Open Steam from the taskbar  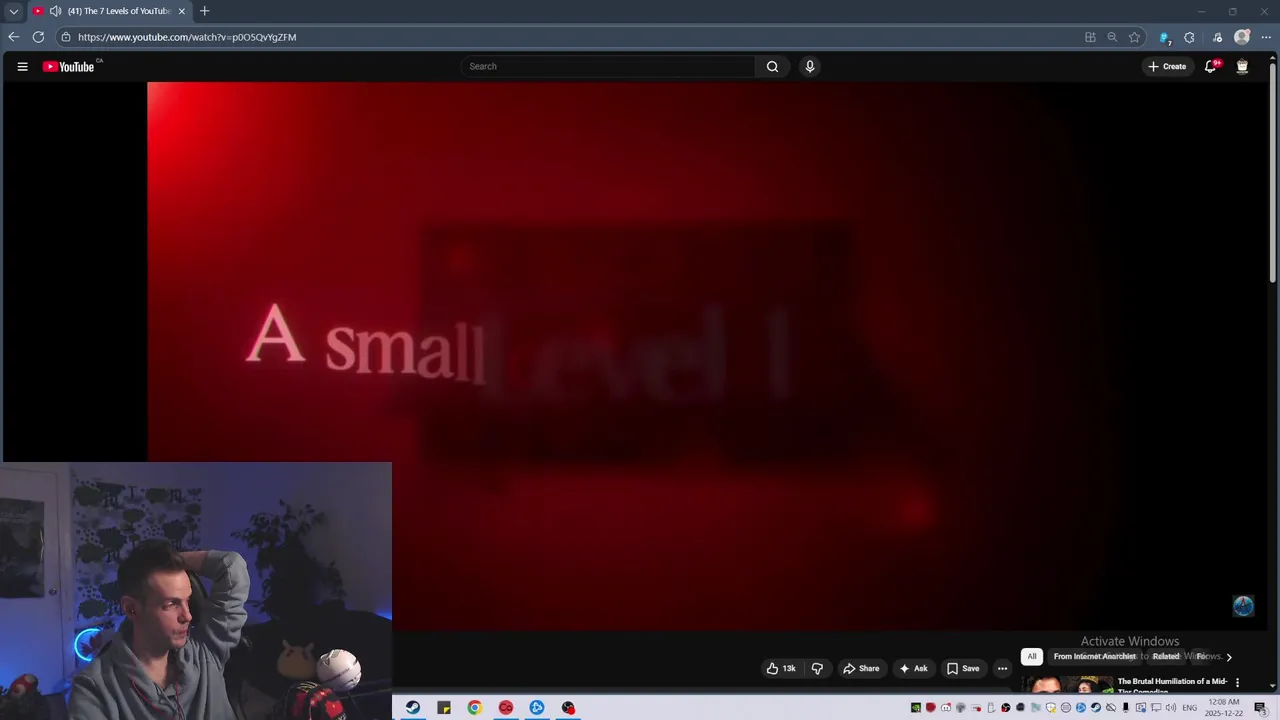[413, 708]
